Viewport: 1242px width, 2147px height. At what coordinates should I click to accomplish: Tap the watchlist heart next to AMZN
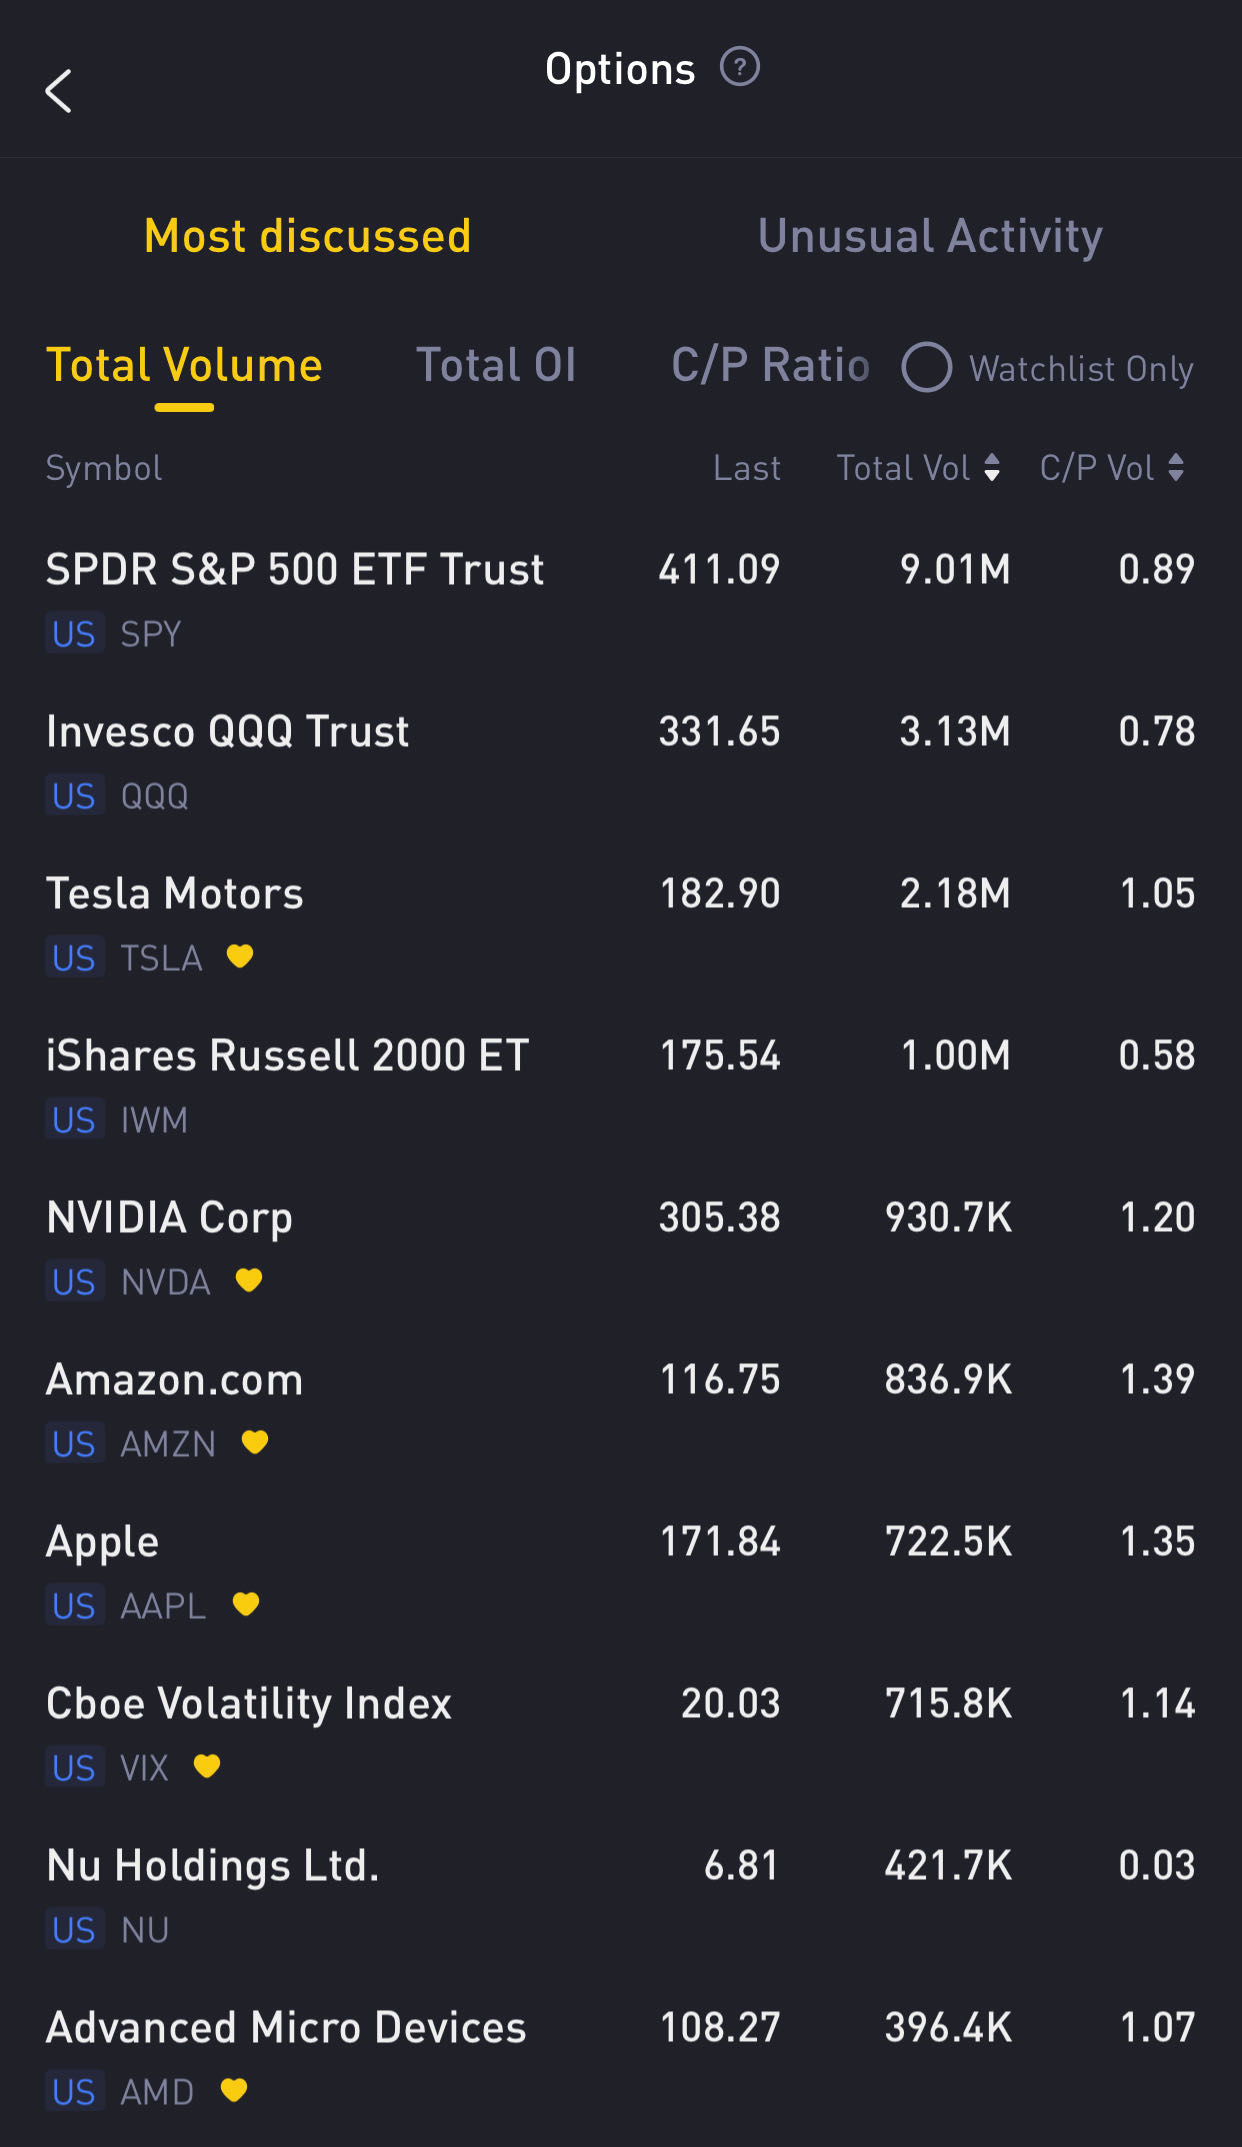255,1442
